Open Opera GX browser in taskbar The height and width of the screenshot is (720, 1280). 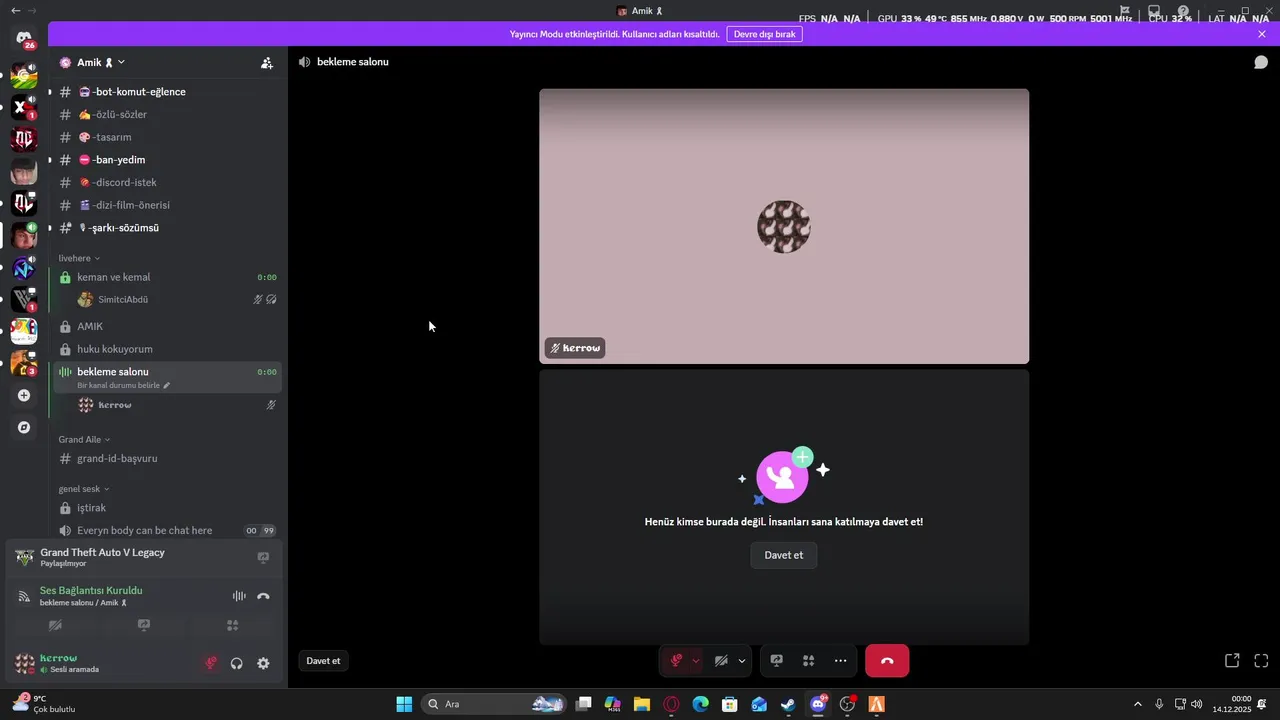click(671, 704)
